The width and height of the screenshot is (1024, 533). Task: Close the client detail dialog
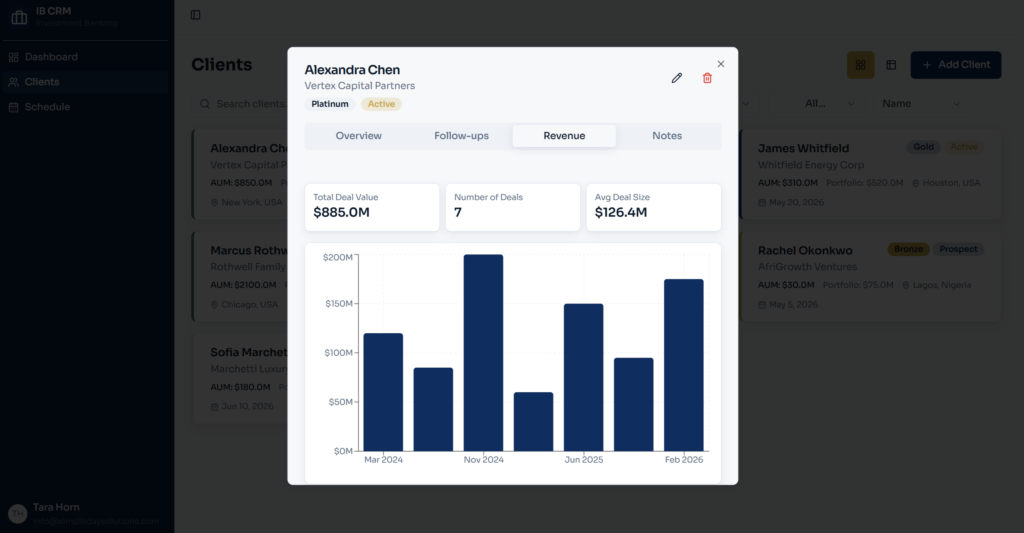[x=721, y=64]
